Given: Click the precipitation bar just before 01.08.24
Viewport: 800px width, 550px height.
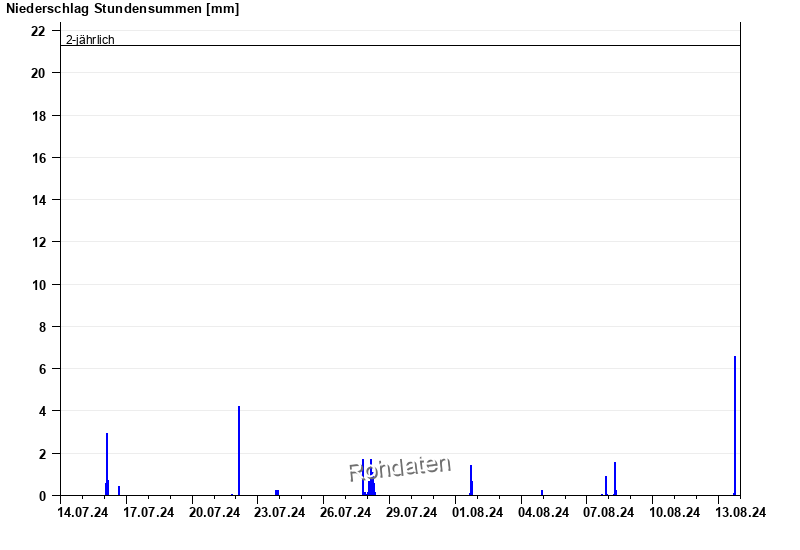Looking at the screenshot, I should tap(471, 479).
